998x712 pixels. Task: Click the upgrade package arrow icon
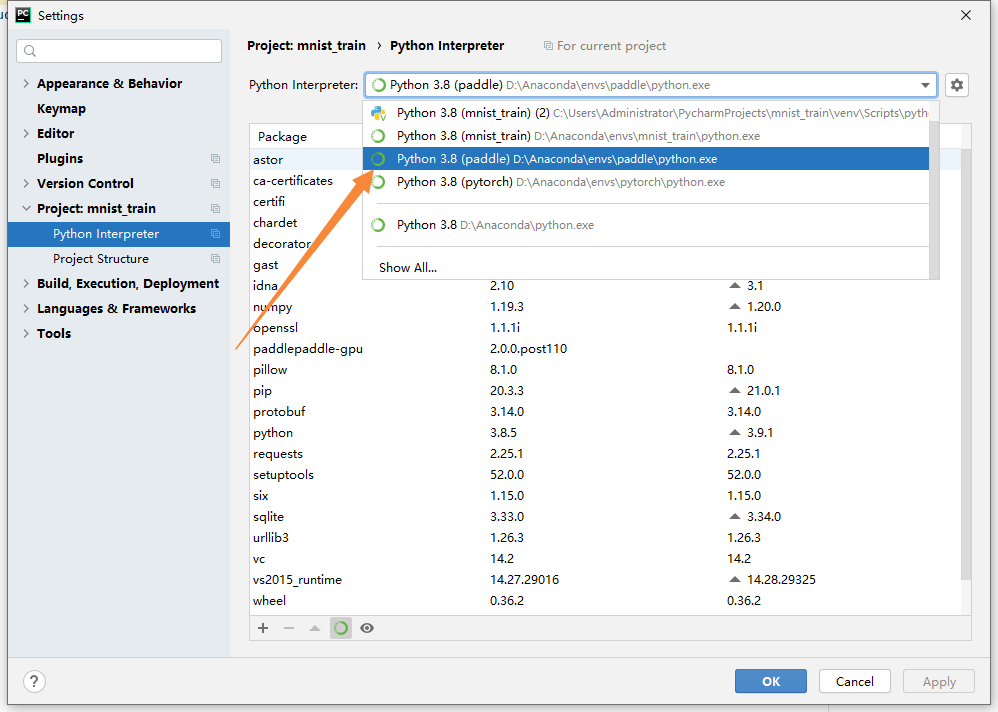point(314,628)
